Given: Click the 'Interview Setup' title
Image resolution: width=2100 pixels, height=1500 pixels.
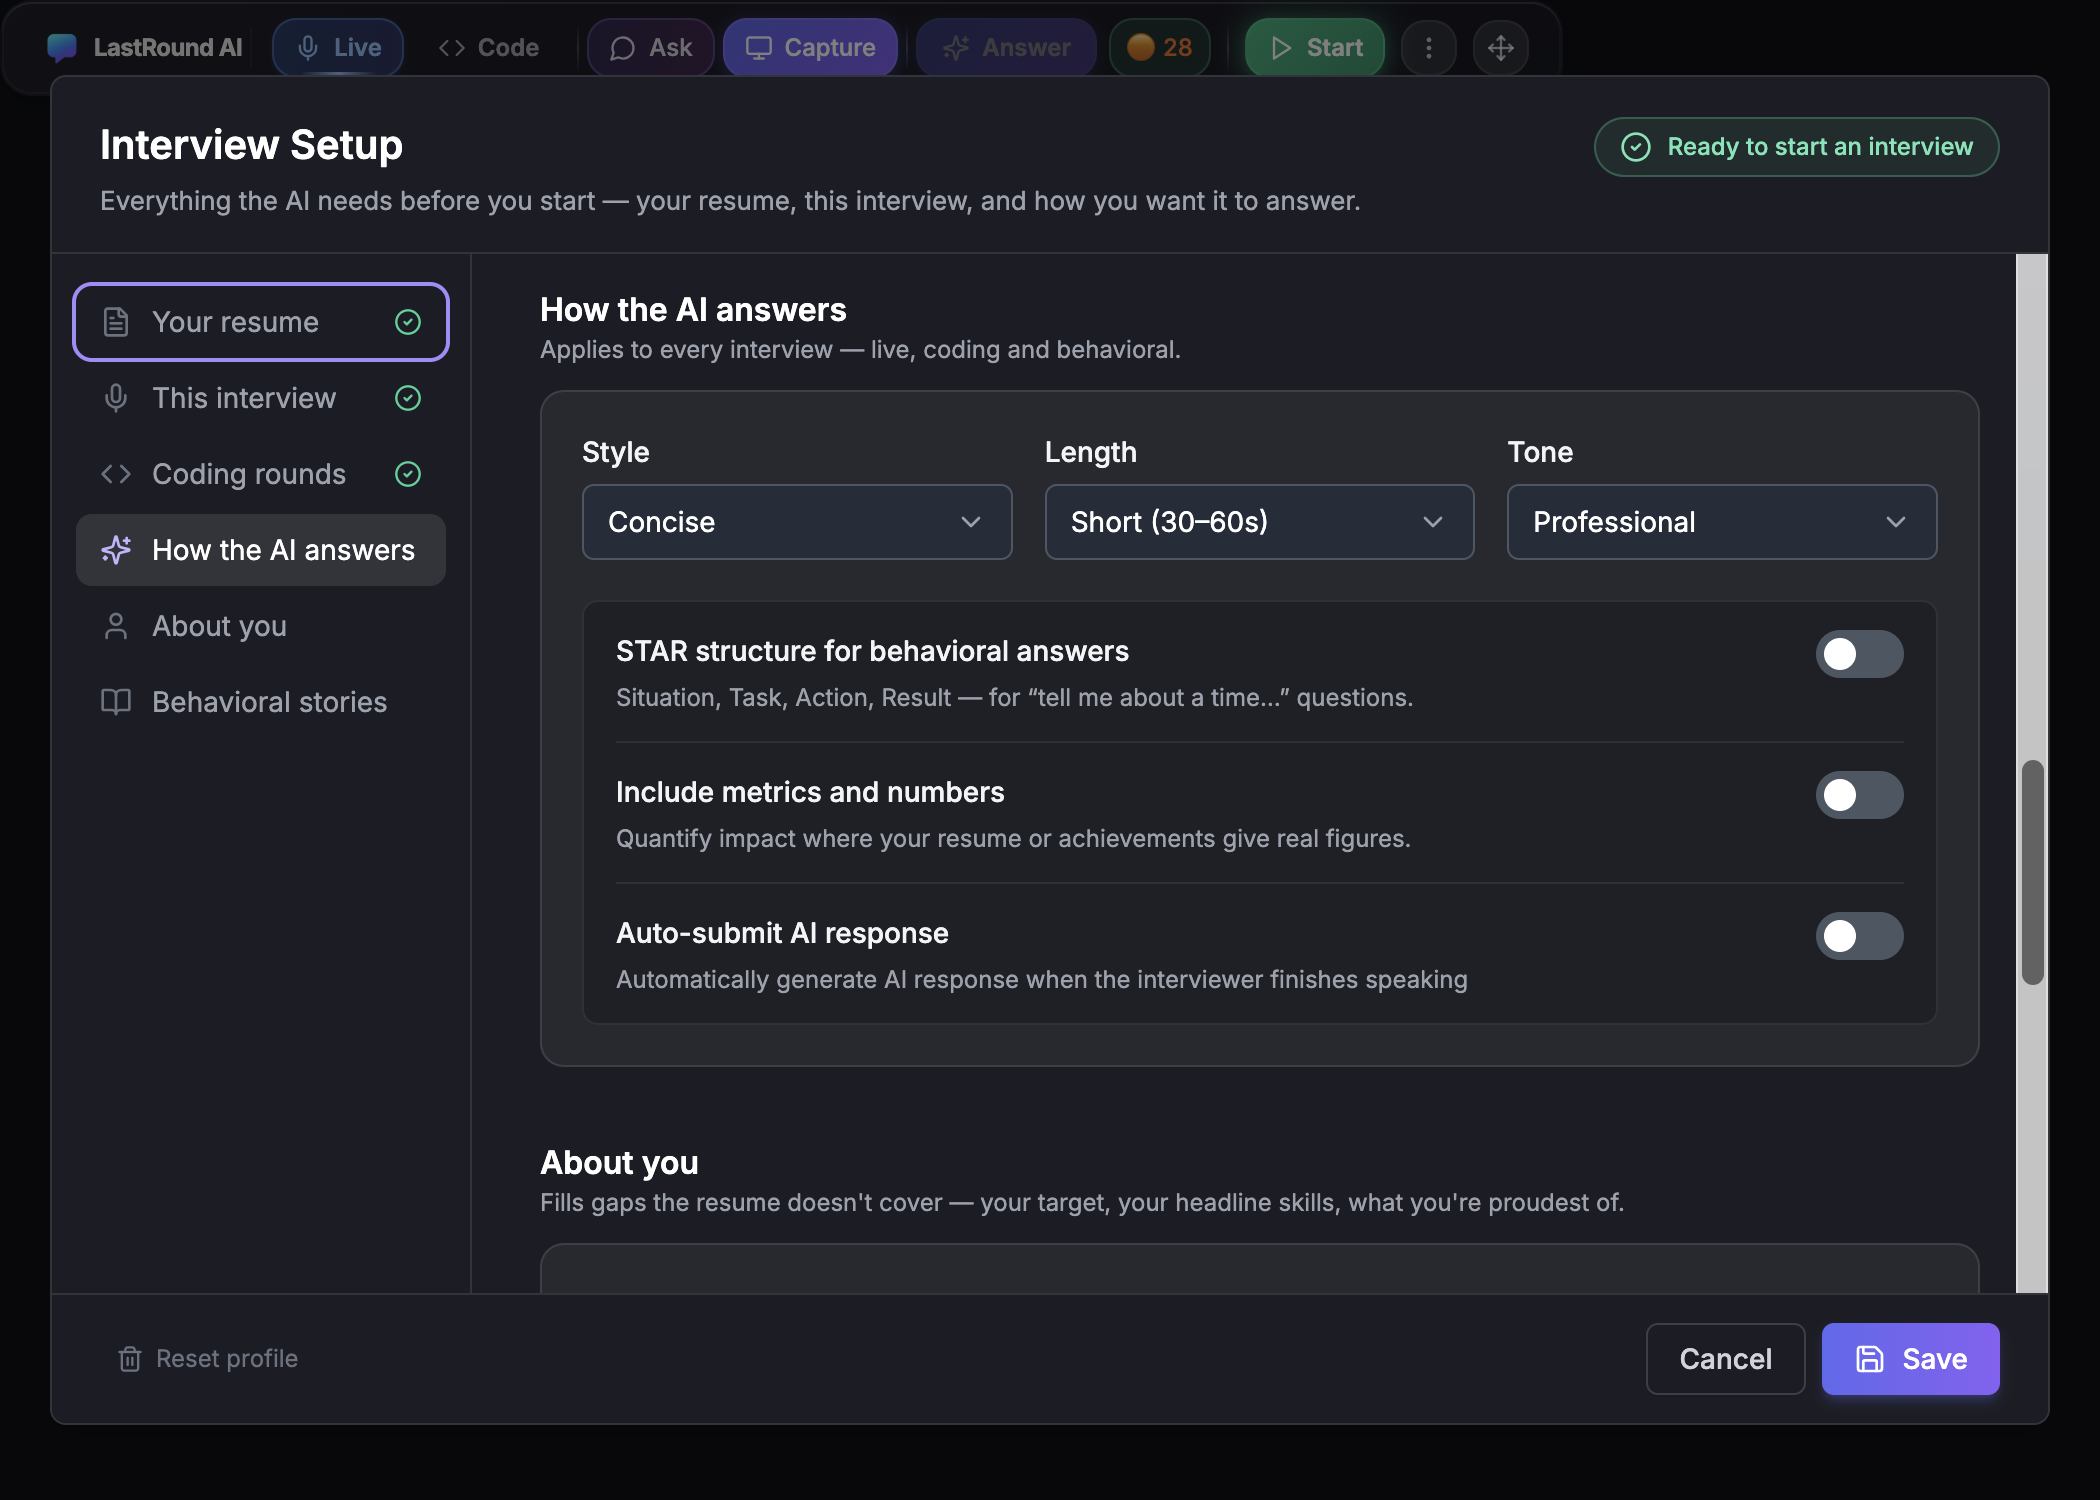Looking at the screenshot, I should click(x=251, y=145).
